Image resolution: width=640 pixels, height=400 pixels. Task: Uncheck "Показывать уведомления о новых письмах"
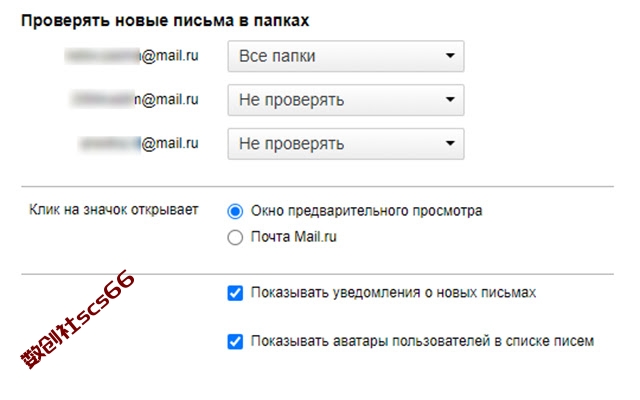[235, 293]
